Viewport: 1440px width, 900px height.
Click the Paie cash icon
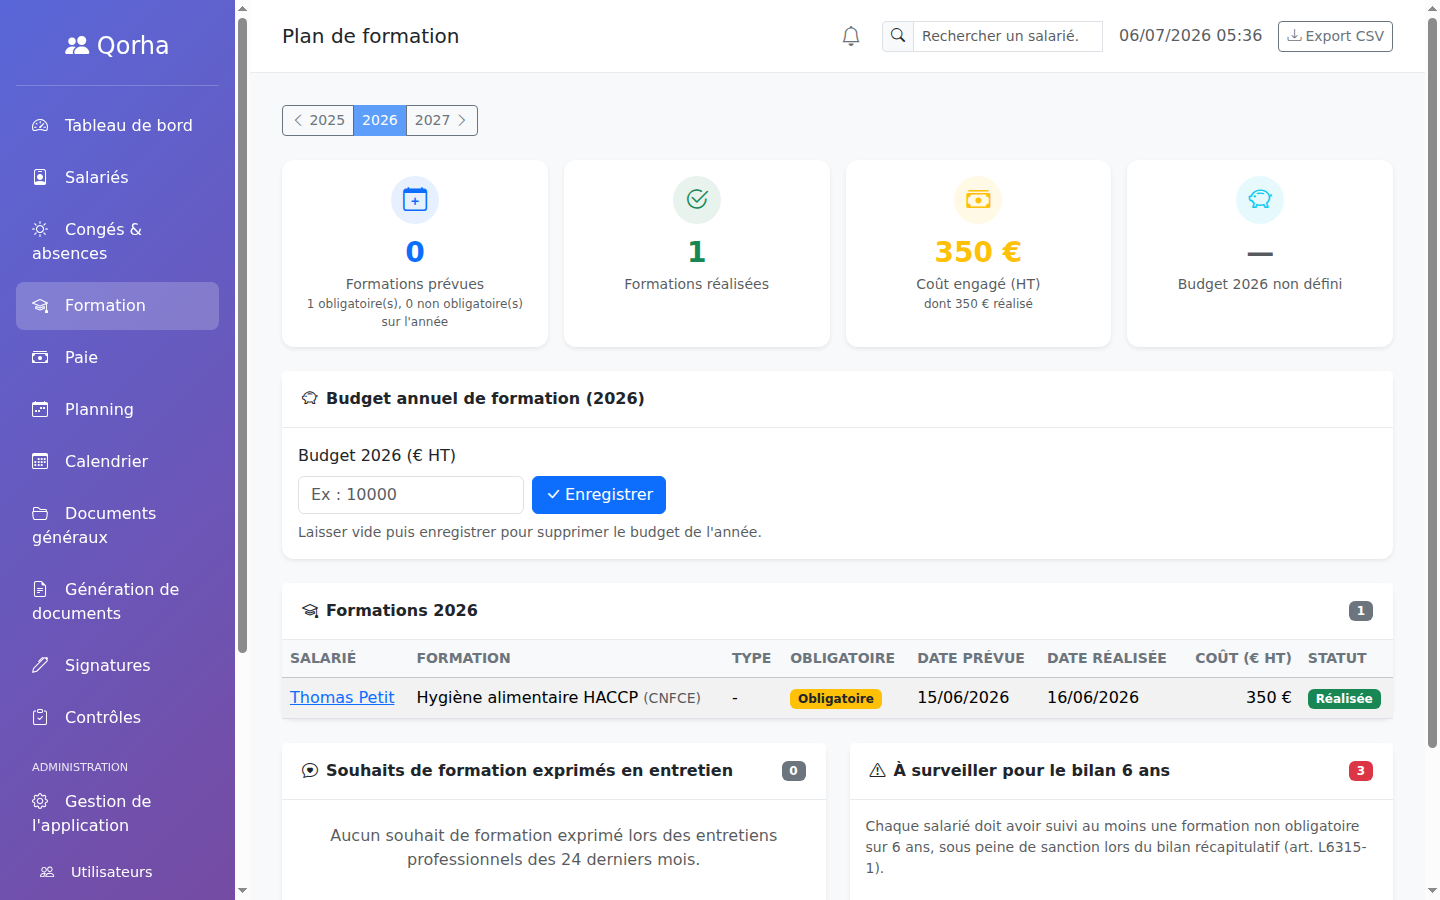pyautogui.click(x=40, y=357)
